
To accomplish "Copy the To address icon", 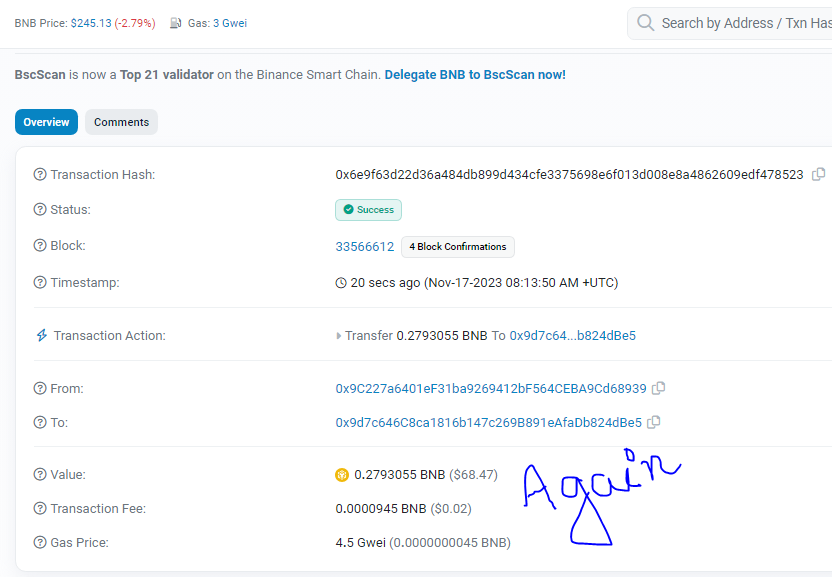I will (654, 423).
